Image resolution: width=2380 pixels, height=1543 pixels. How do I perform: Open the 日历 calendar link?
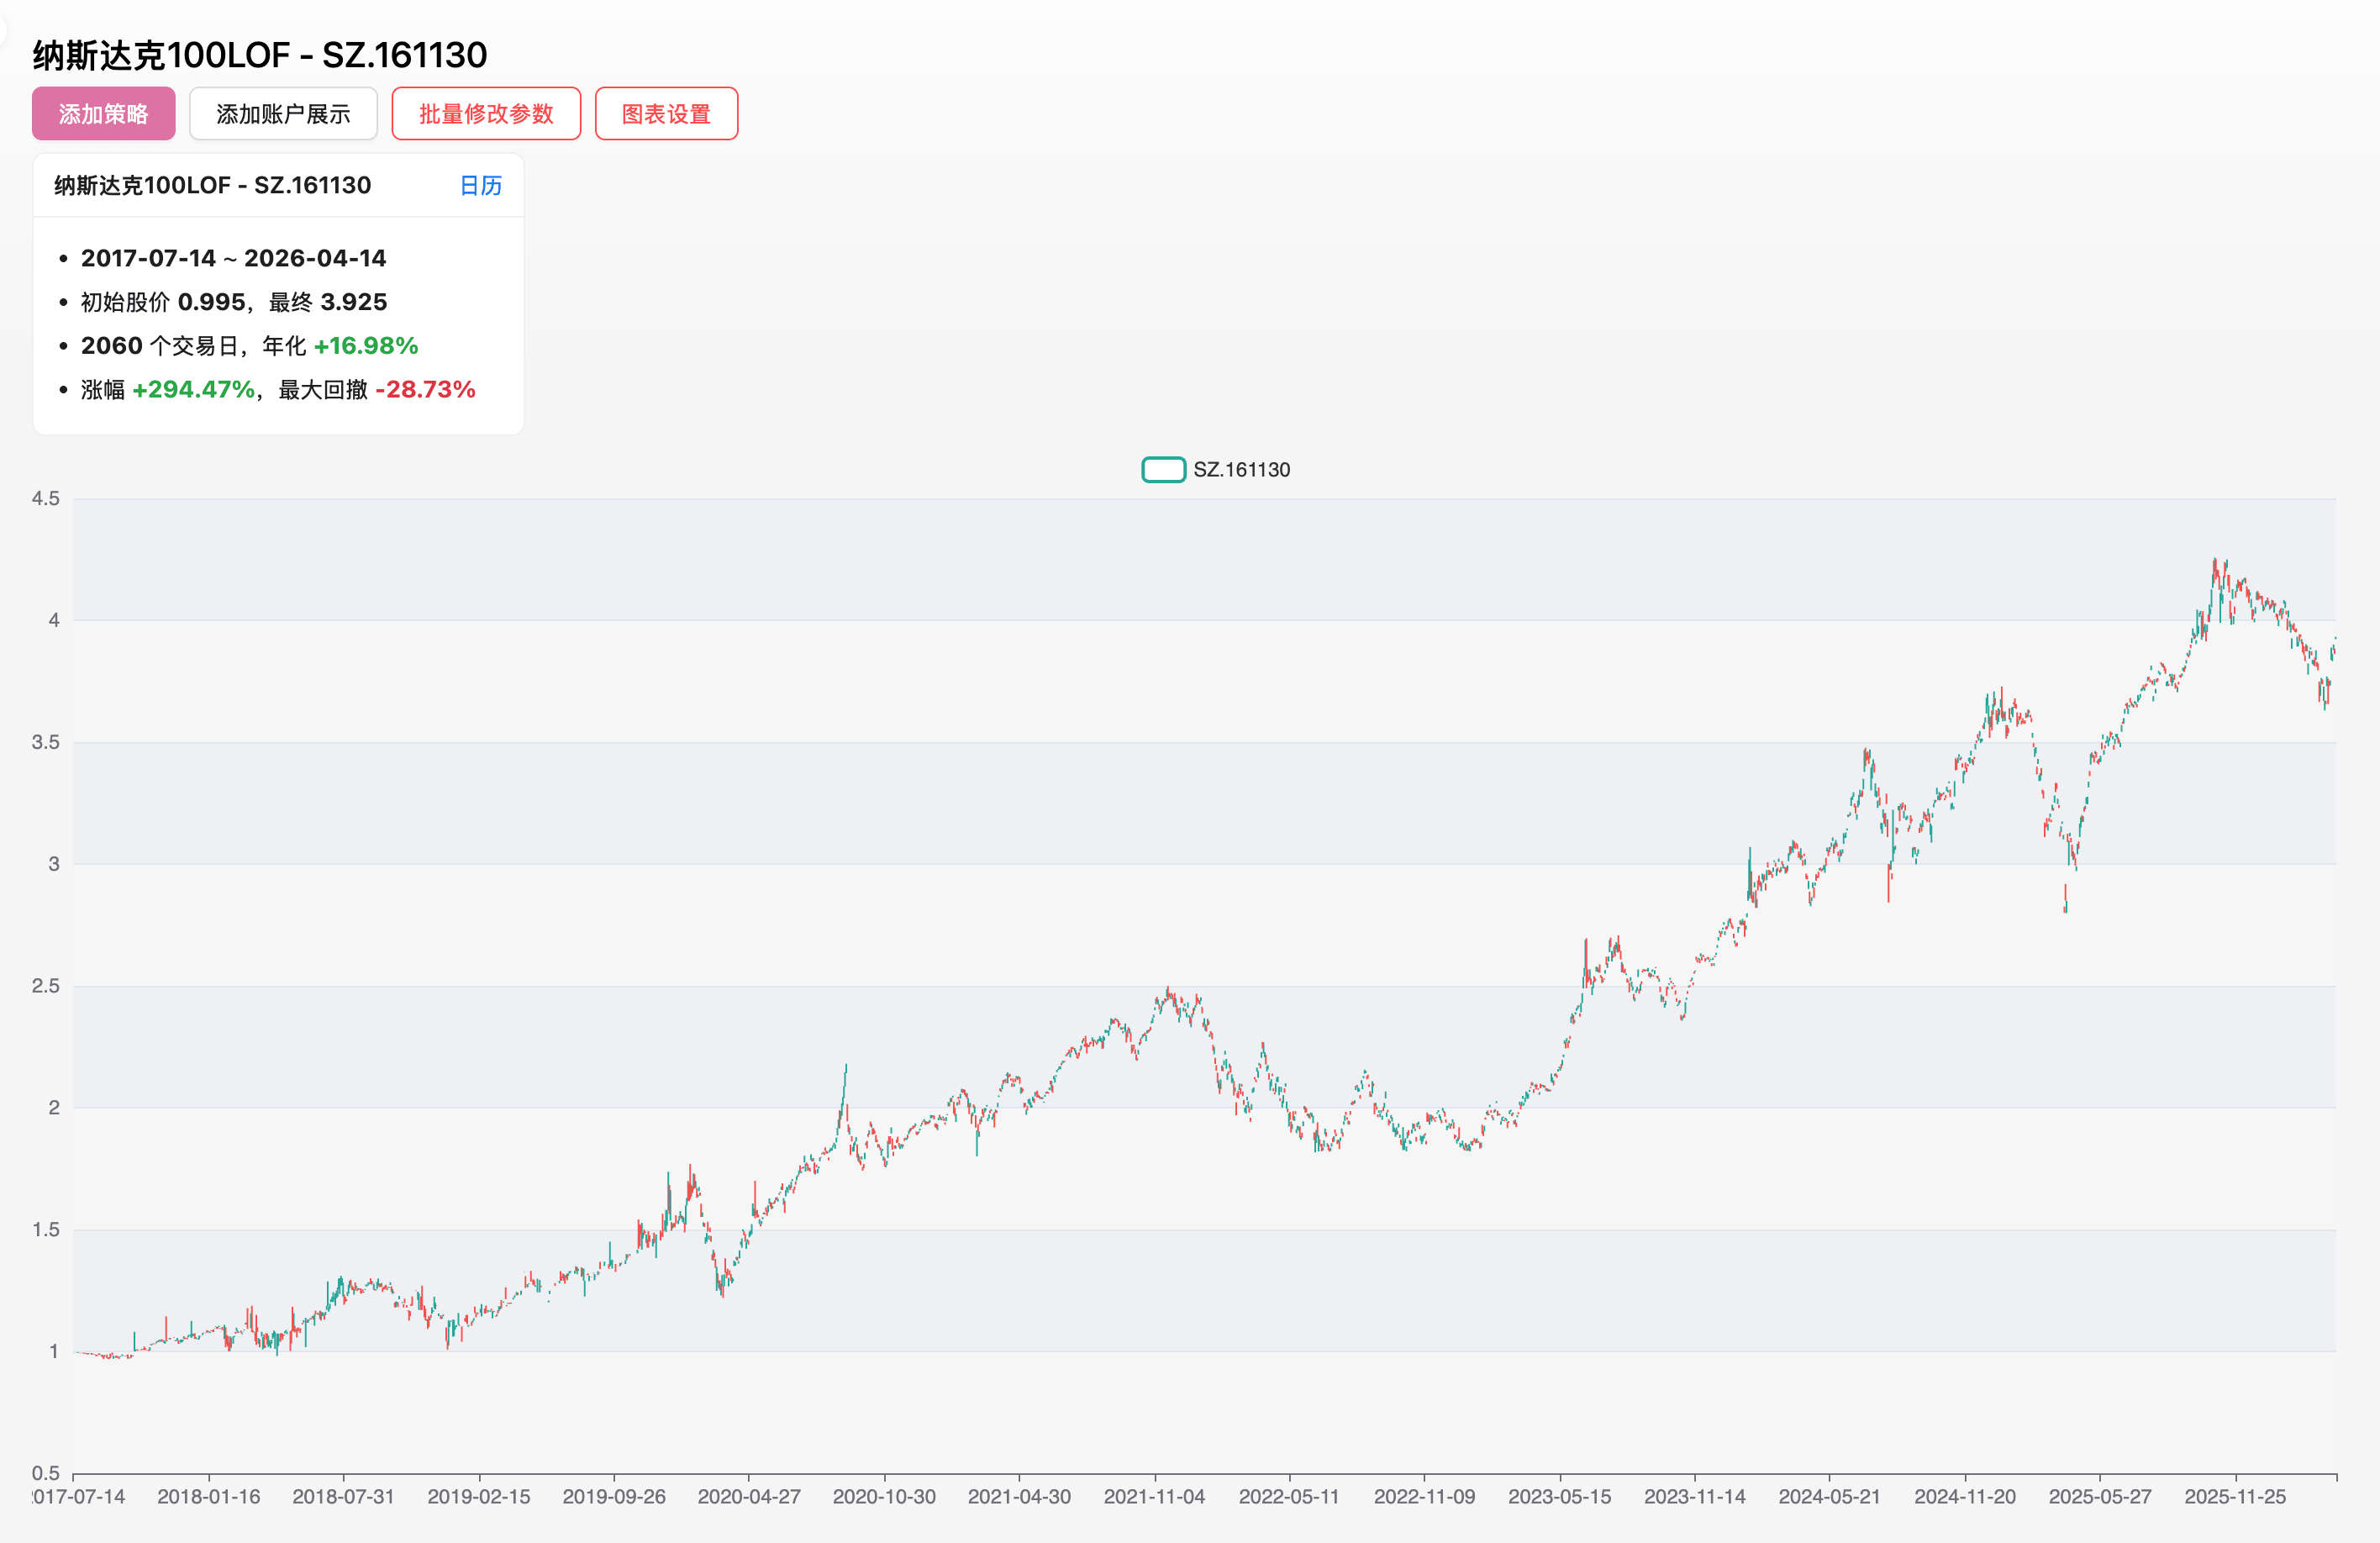click(x=480, y=185)
